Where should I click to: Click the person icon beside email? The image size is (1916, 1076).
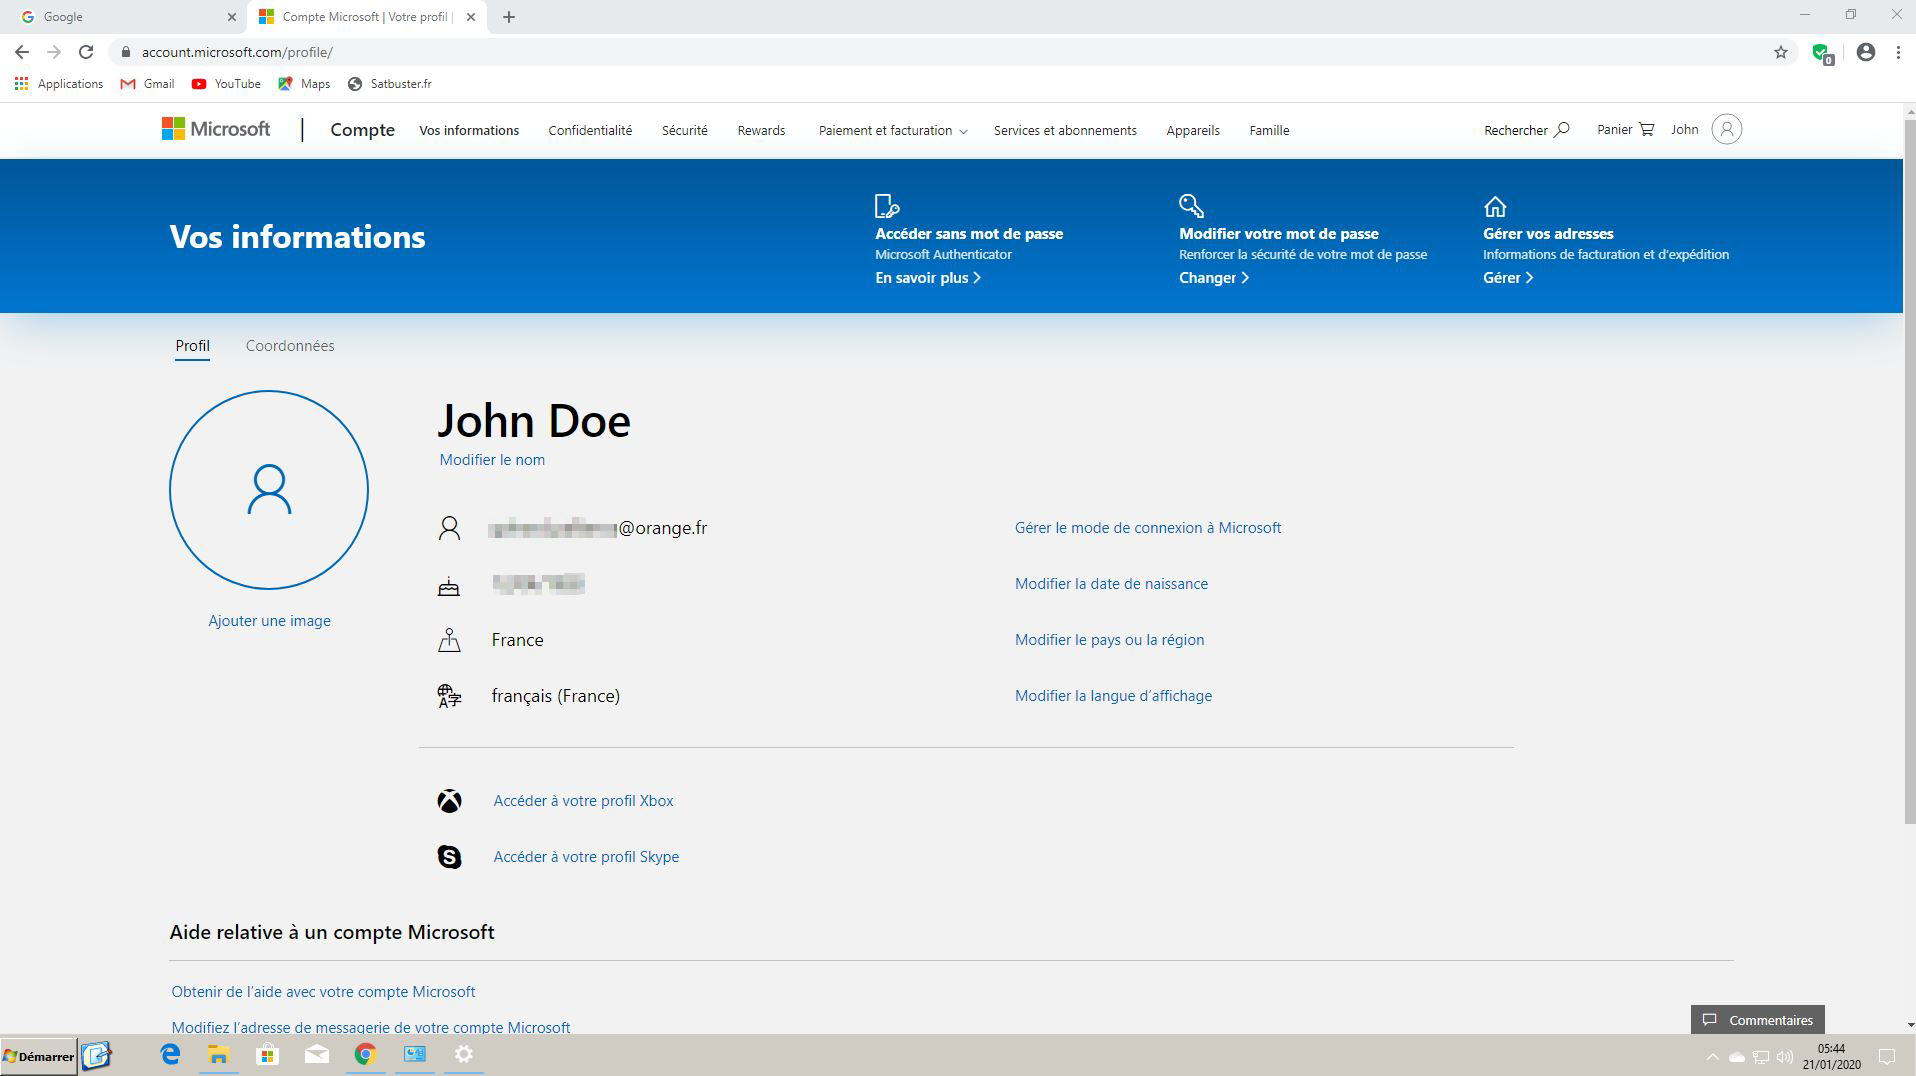(449, 528)
